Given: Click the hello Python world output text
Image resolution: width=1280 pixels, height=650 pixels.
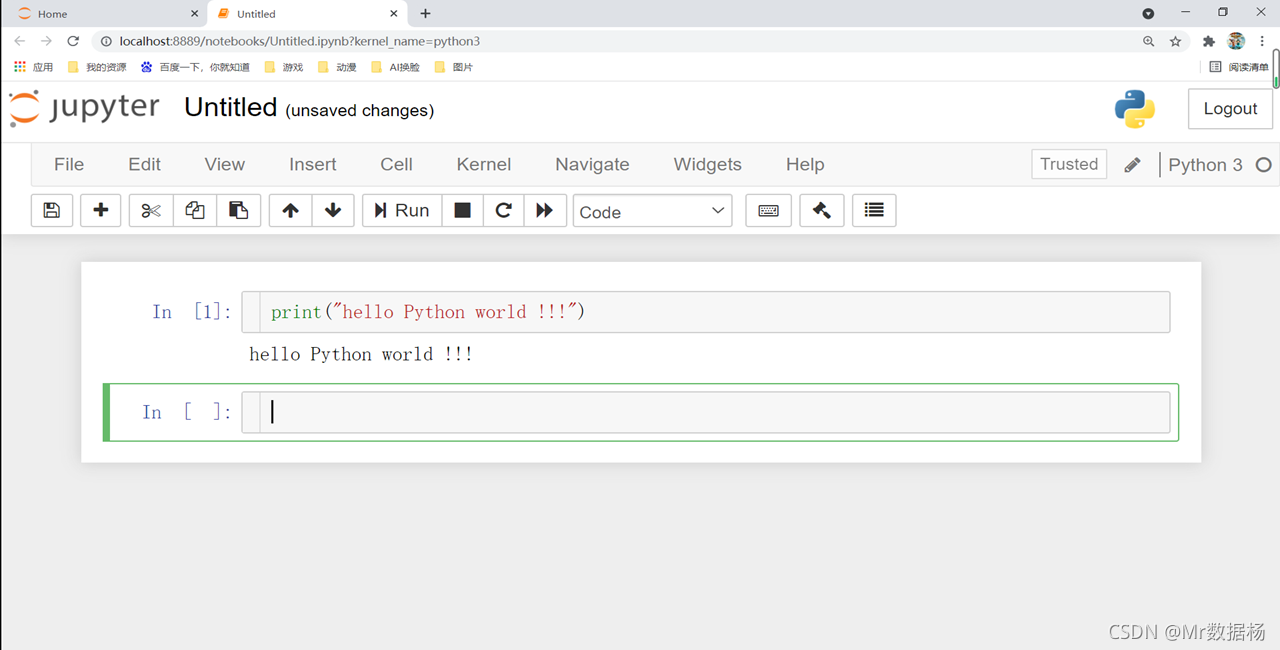Looking at the screenshot, I should click(361, 354).
